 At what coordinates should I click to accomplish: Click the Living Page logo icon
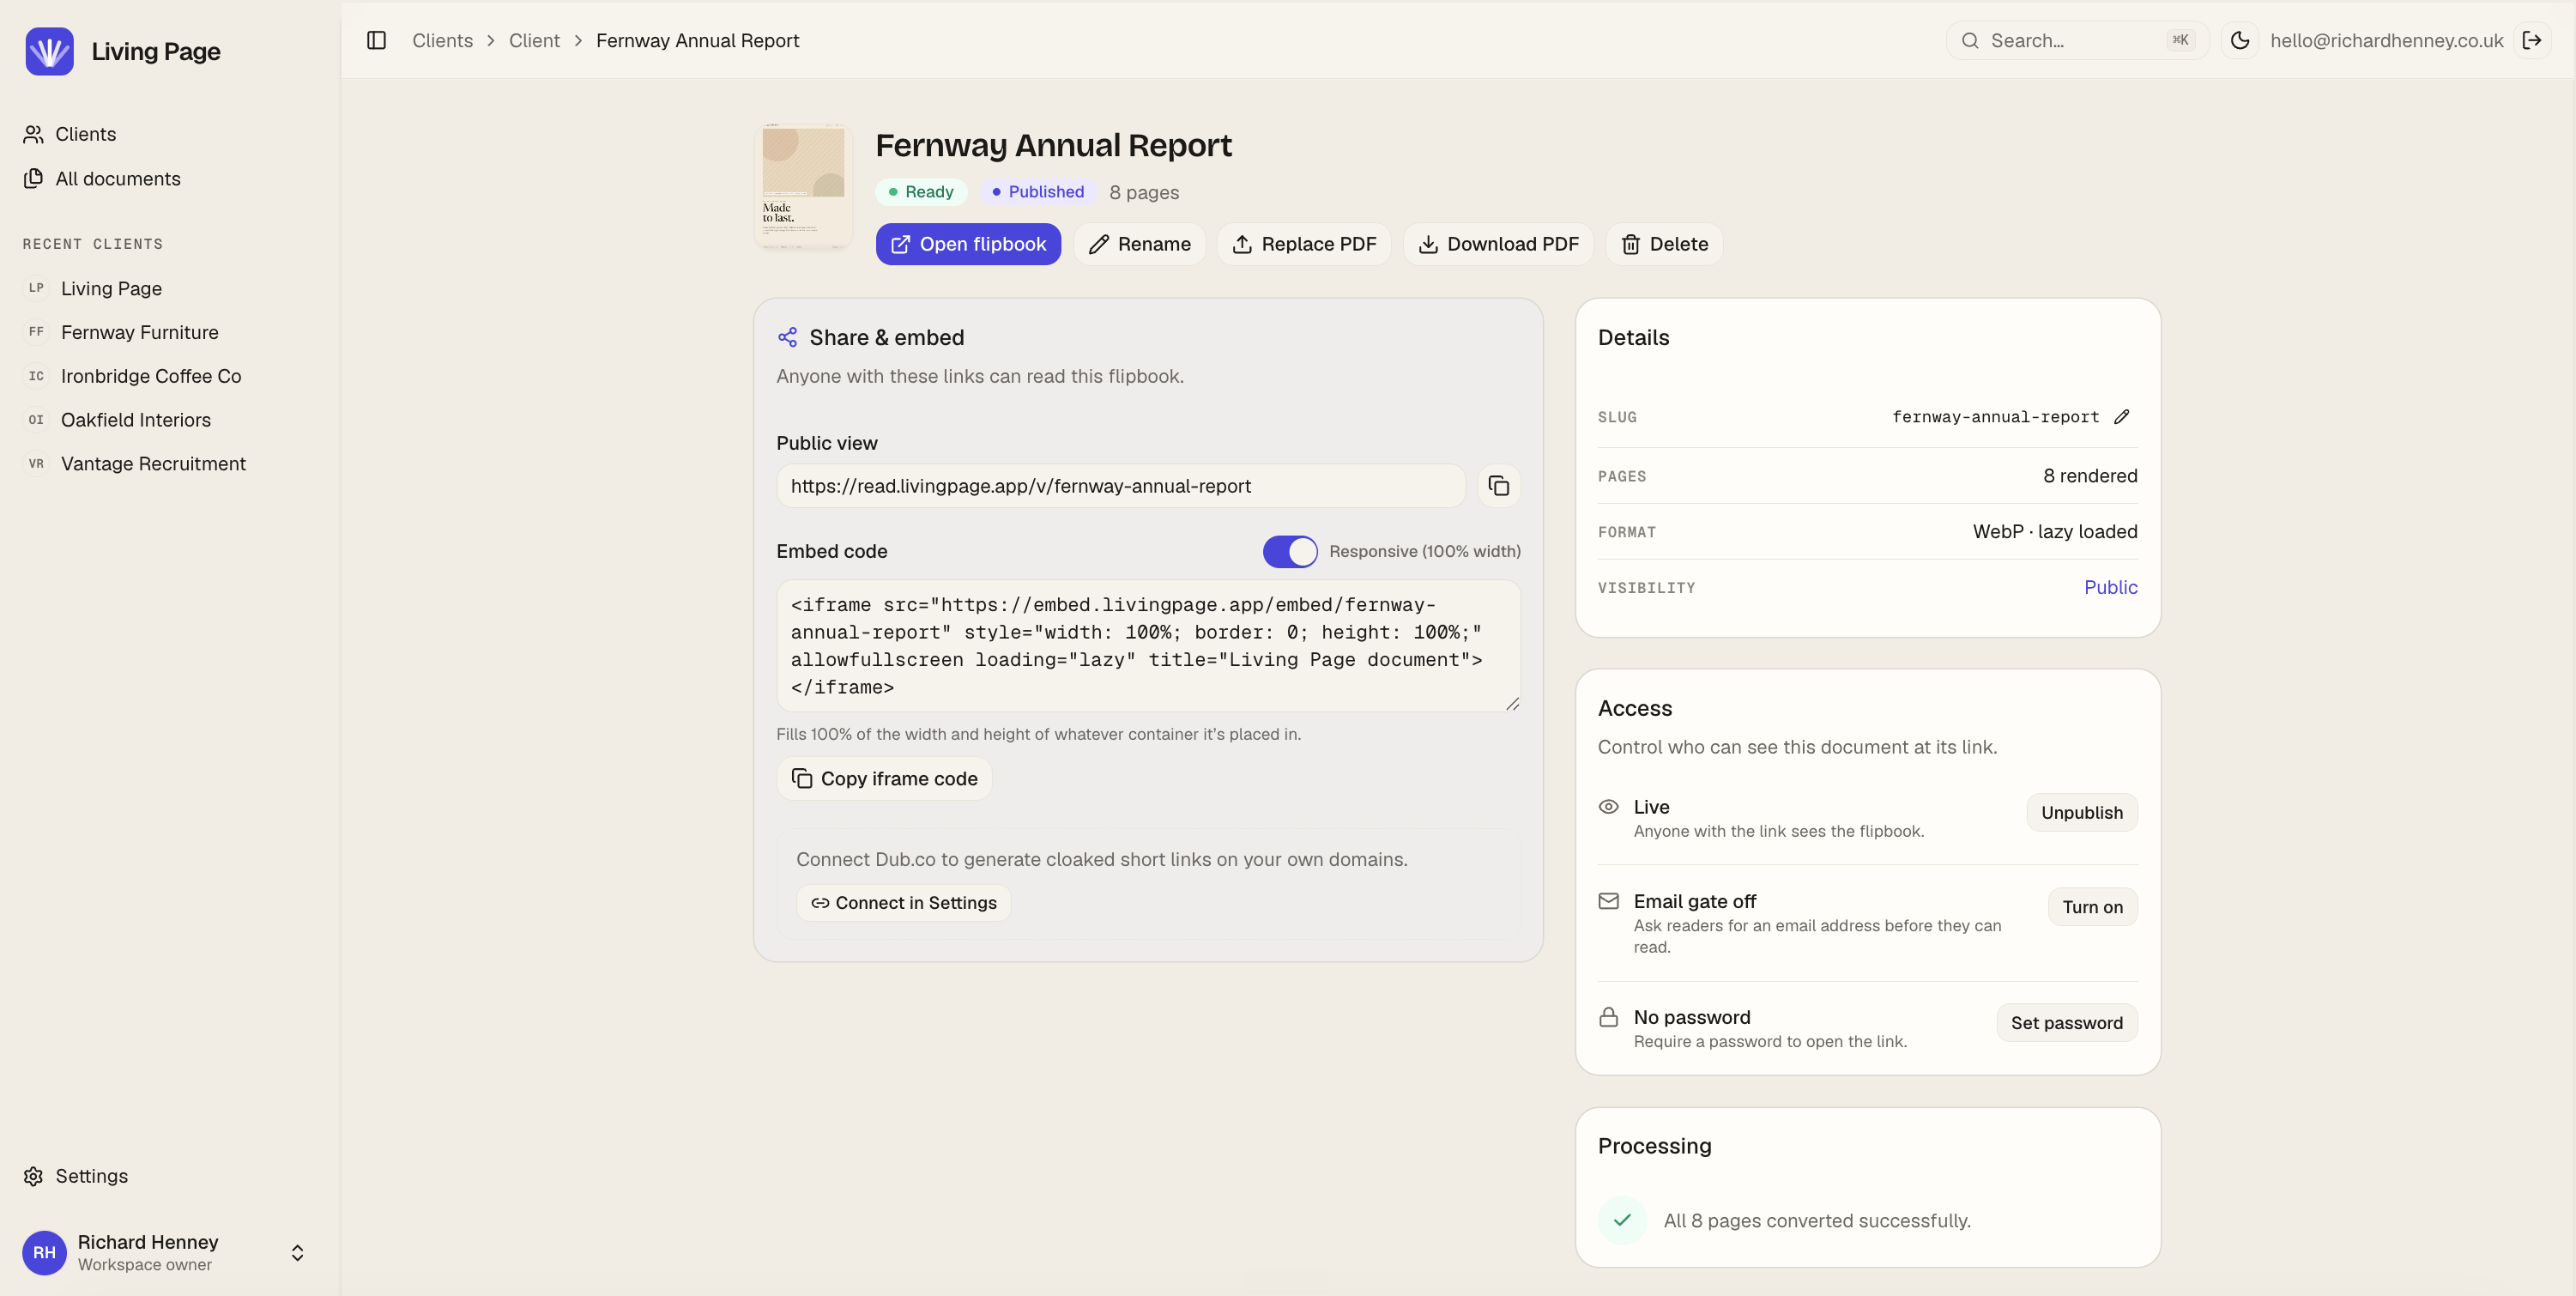pos(49,51)
